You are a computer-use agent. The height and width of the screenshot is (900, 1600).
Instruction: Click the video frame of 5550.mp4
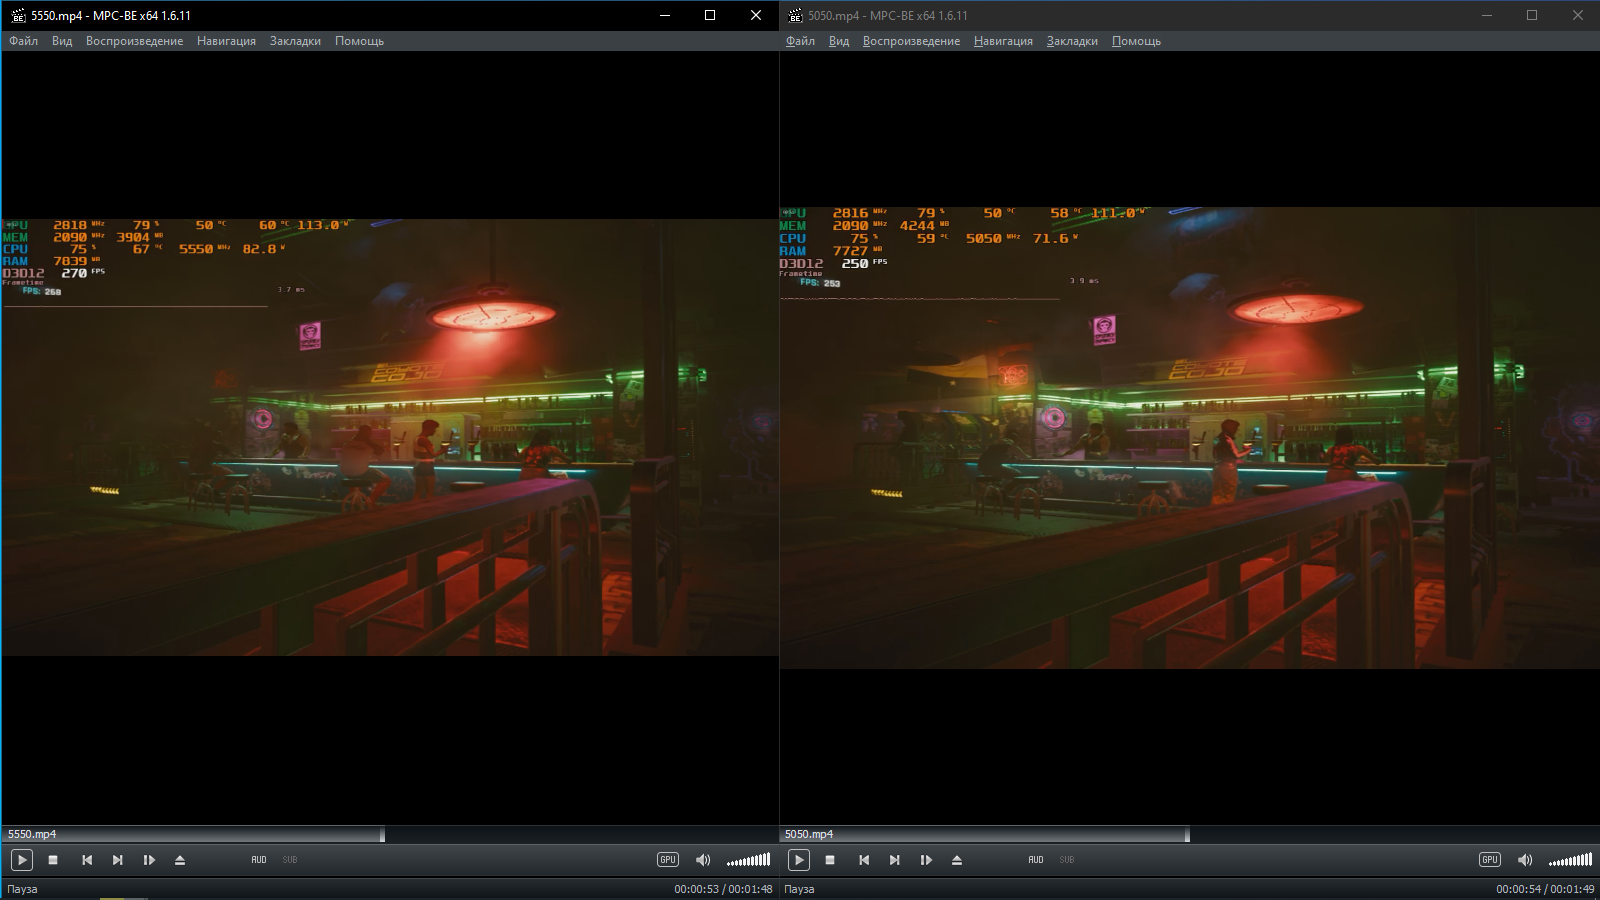(390, 437)
